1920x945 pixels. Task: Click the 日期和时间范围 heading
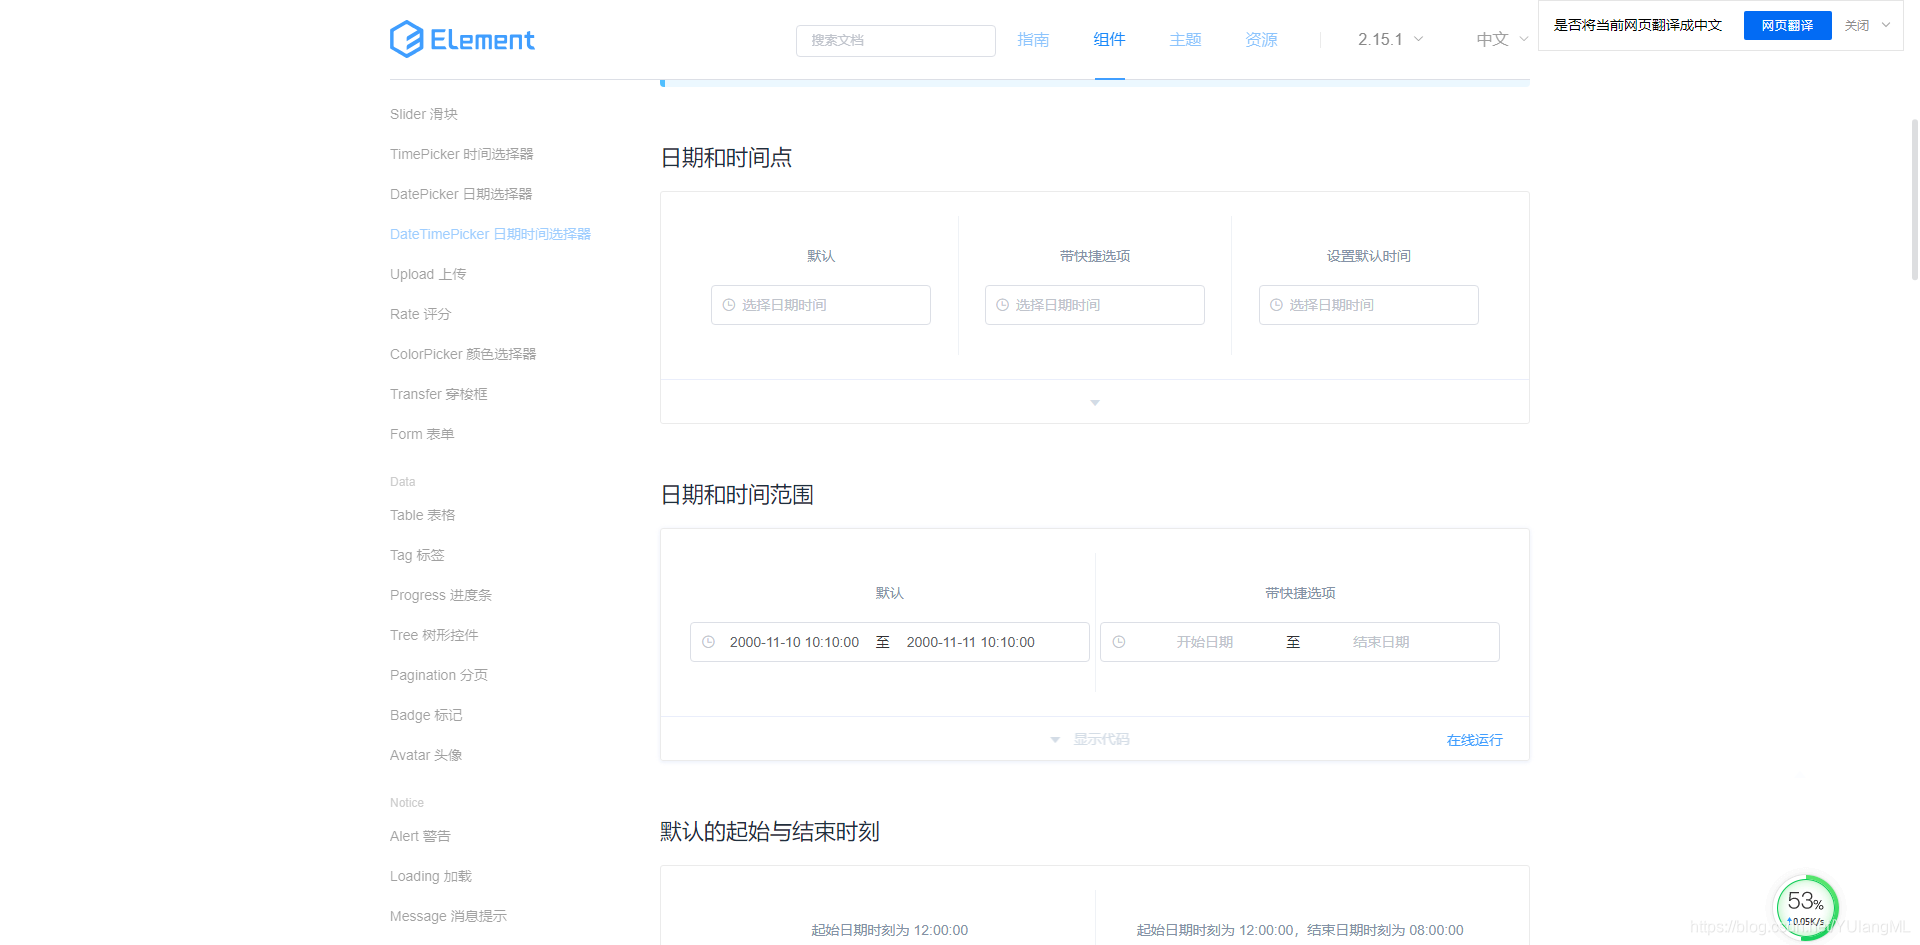tap(737, 494)
